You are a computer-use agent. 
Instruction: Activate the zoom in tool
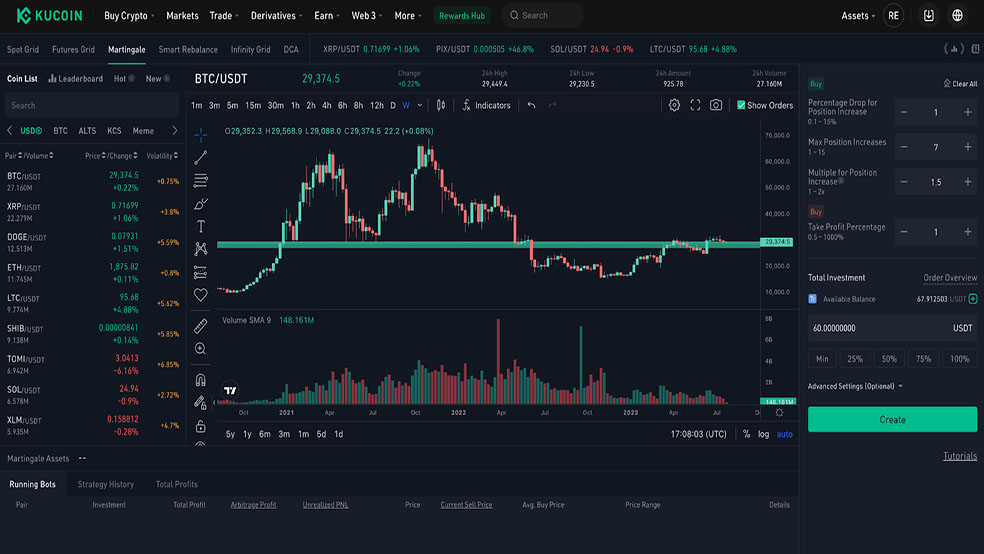tap(200, 349)
